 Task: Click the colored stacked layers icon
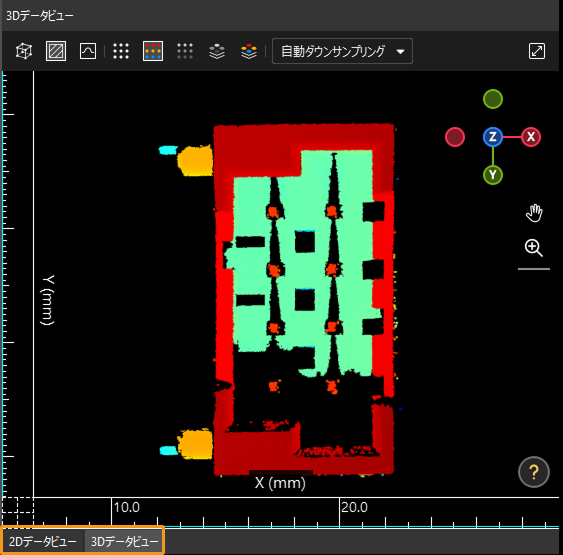click(249, 51)
